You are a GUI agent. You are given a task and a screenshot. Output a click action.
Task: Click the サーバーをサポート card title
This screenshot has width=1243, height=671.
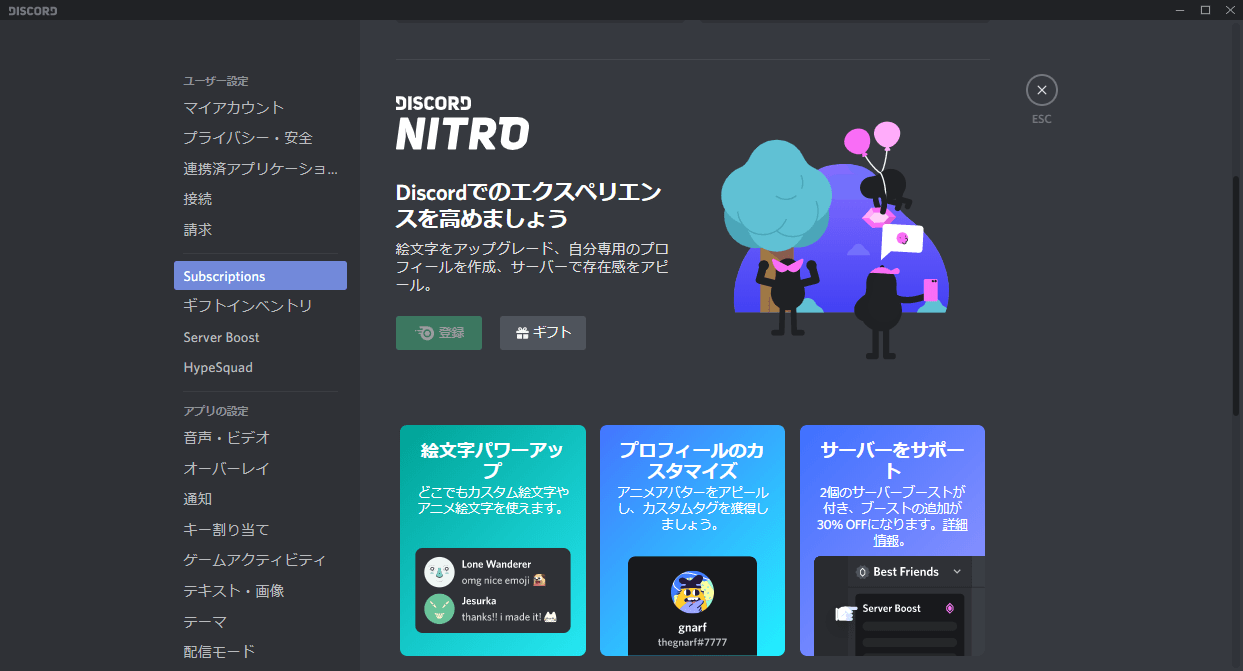892,460
